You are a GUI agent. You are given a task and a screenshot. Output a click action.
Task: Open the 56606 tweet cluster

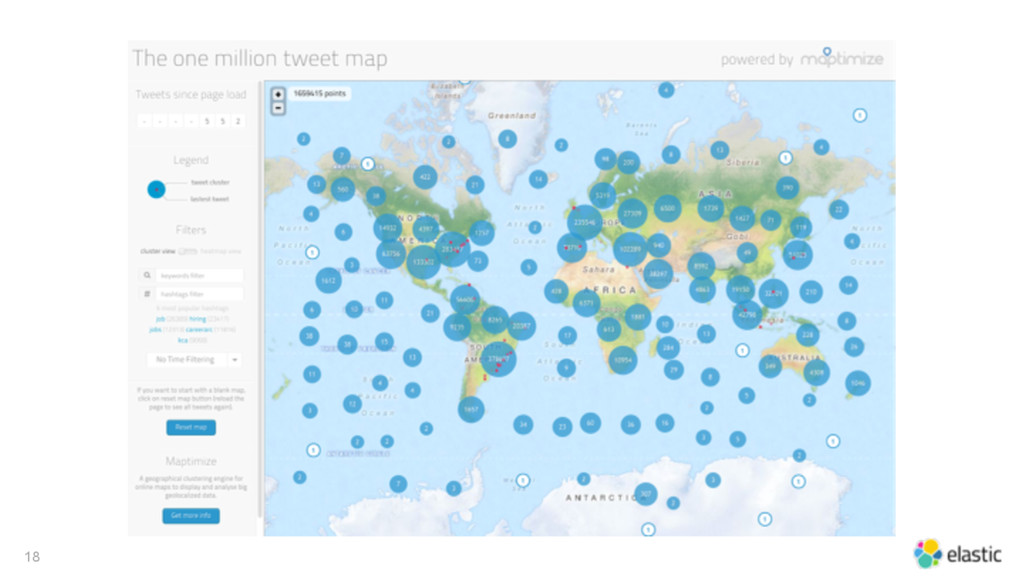[x=465, y=299]
